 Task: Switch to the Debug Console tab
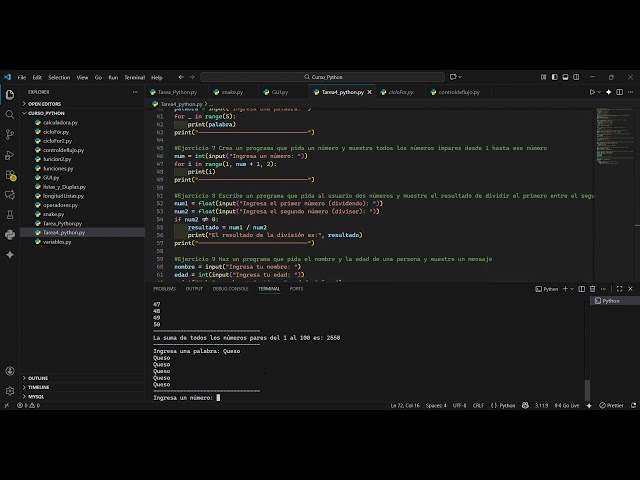[x=230, y=289]
